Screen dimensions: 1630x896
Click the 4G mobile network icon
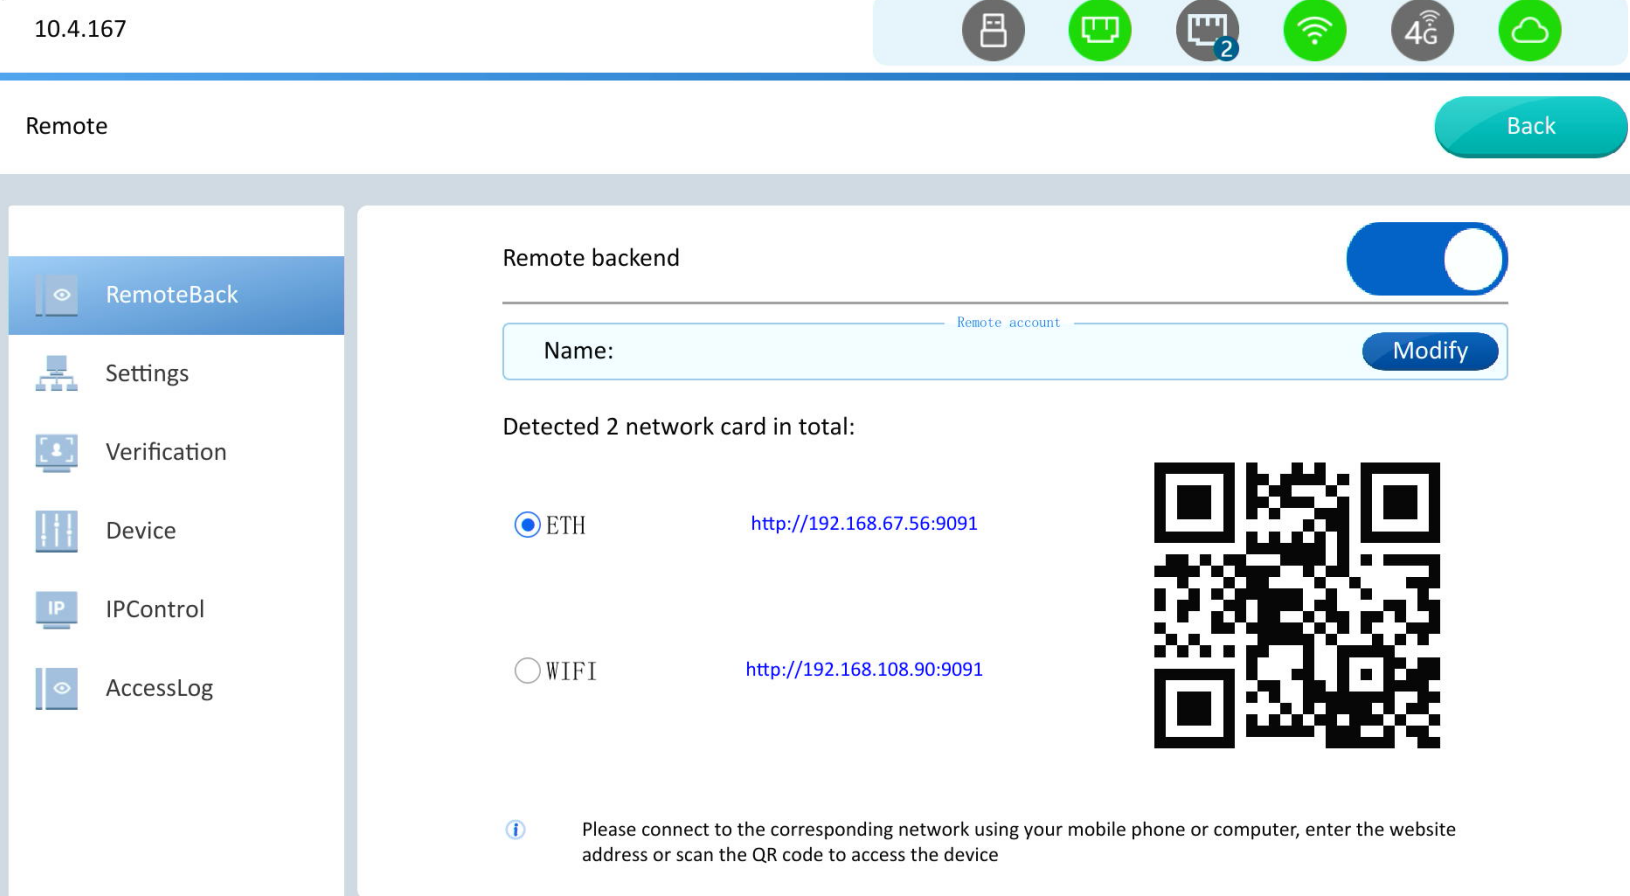pyautogui.click(x=1422, y=30)
